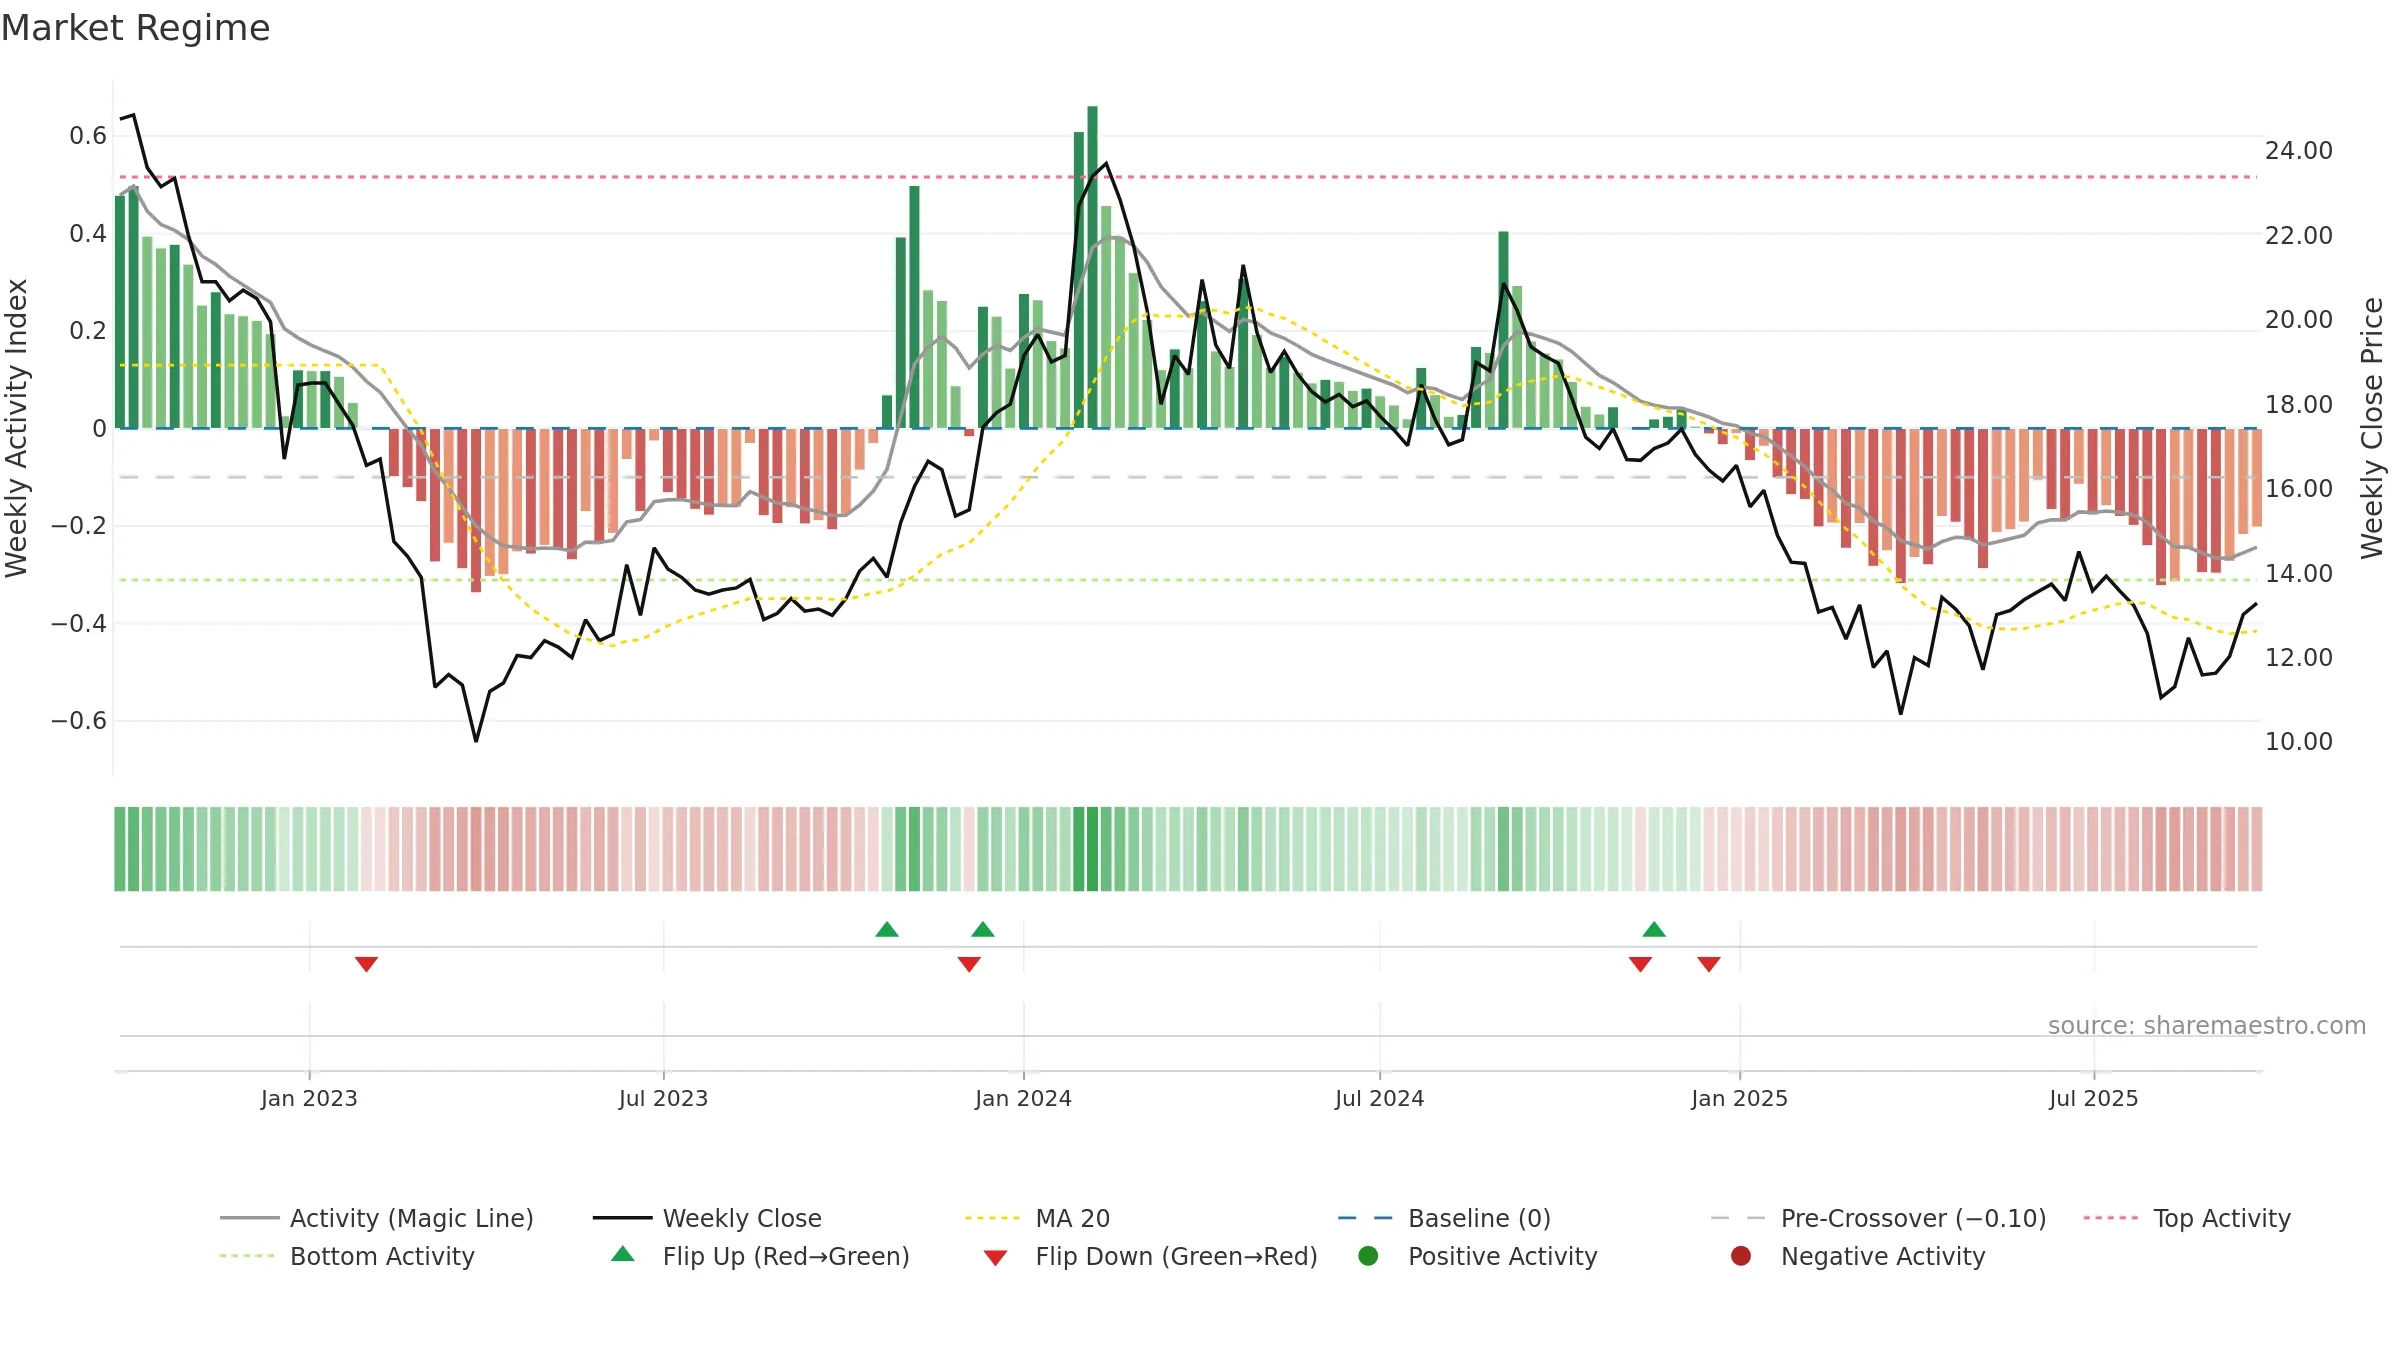Click the 0 baseline tick label
The height and width of the screenshot is (1350, 2400).
[x=99, y=429]
